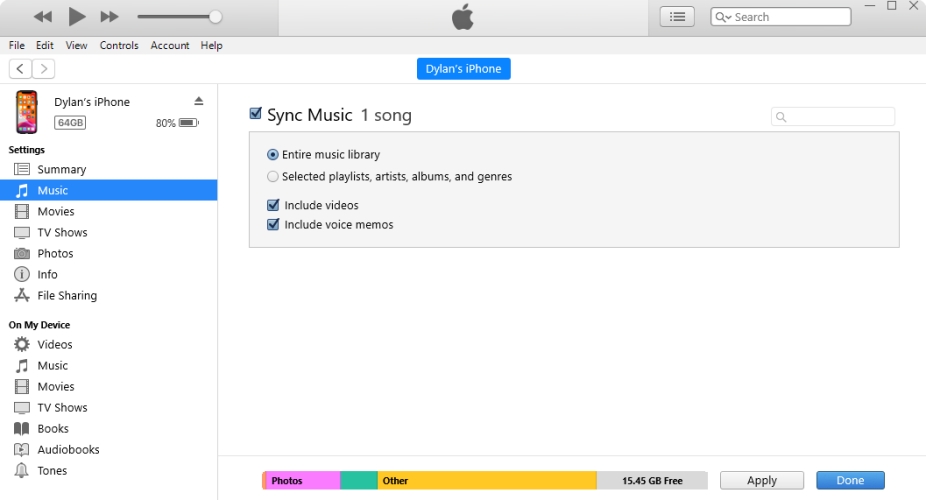926x500 pixels.
Task: Click the Apply button
Action: pos(762,481)
